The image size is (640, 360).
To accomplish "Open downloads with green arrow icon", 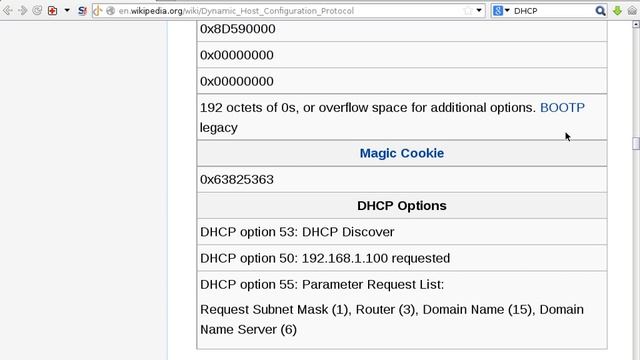I will point(617,11).
